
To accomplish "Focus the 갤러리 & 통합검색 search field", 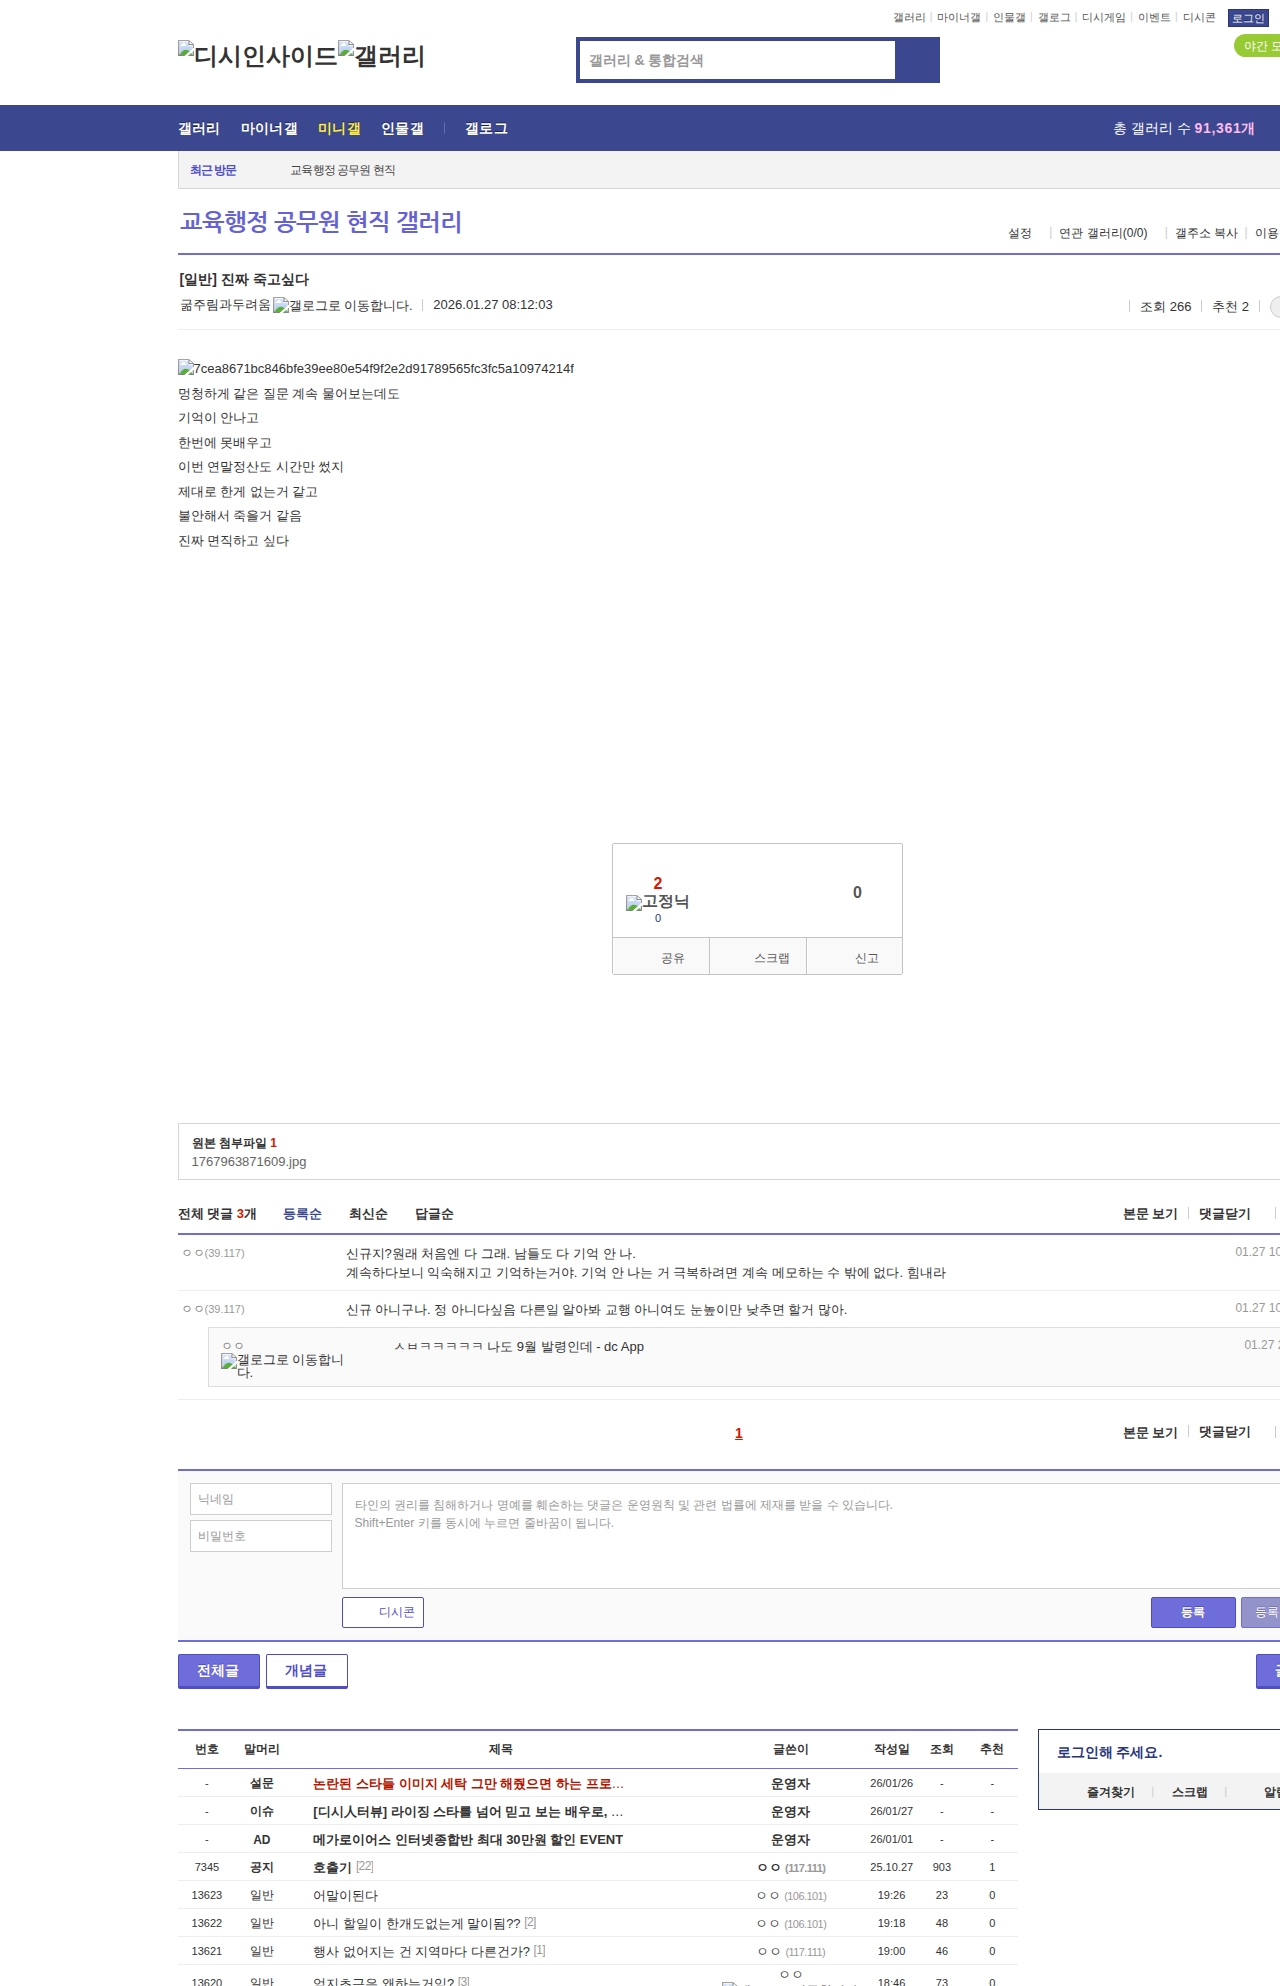I will pyautogui.click(x=737, y=60).
